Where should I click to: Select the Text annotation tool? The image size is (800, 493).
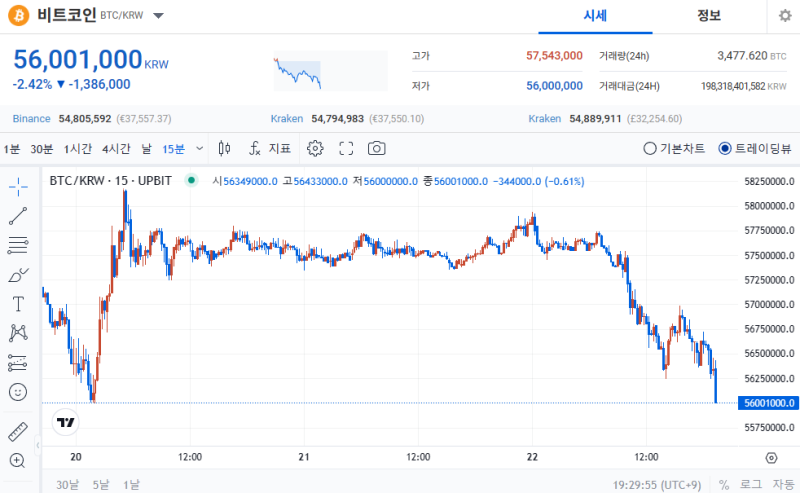pos(18,304)
